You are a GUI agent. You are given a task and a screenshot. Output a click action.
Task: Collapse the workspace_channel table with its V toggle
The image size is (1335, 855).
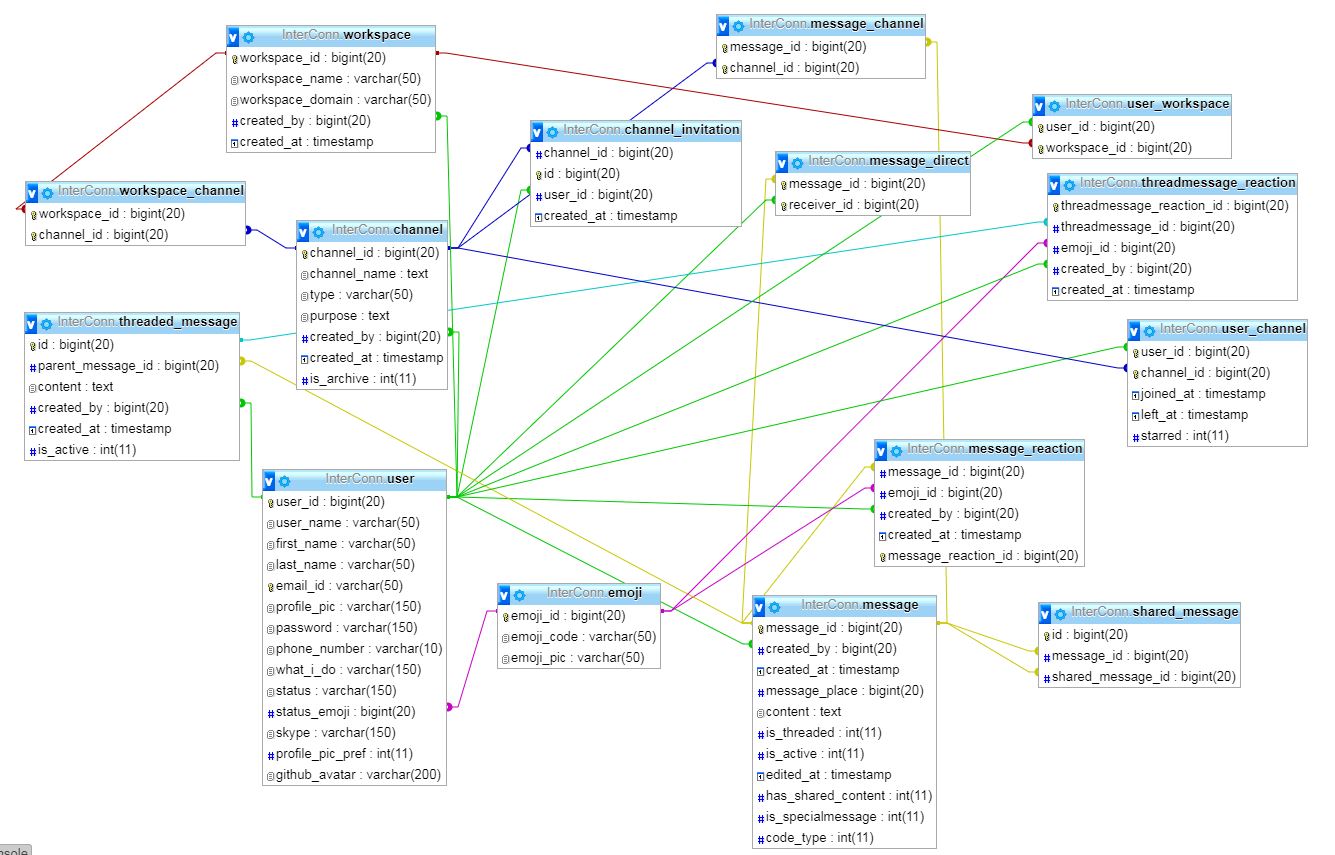pyautogui.click(x=32, y=193)
